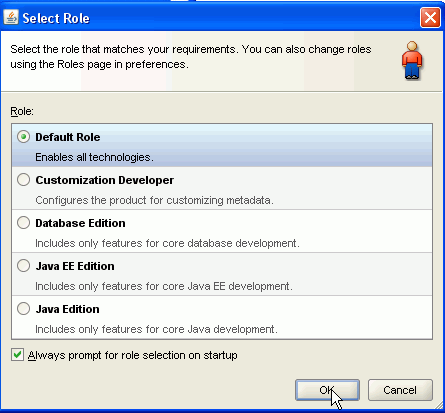Pick the Java EE Edition radio button
Screen dimensions: 445x413
coord(24,266)
